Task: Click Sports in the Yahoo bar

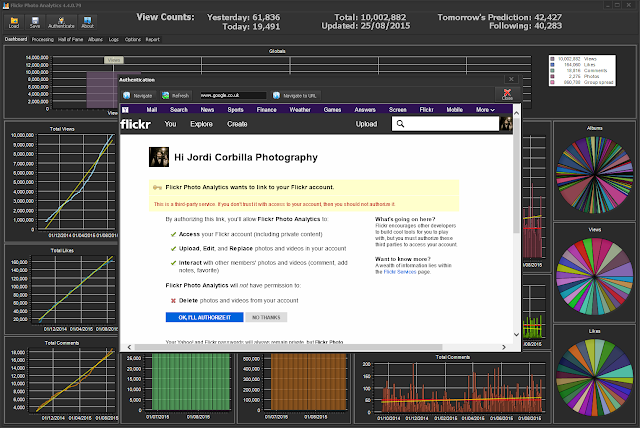Action: point(236,110)
